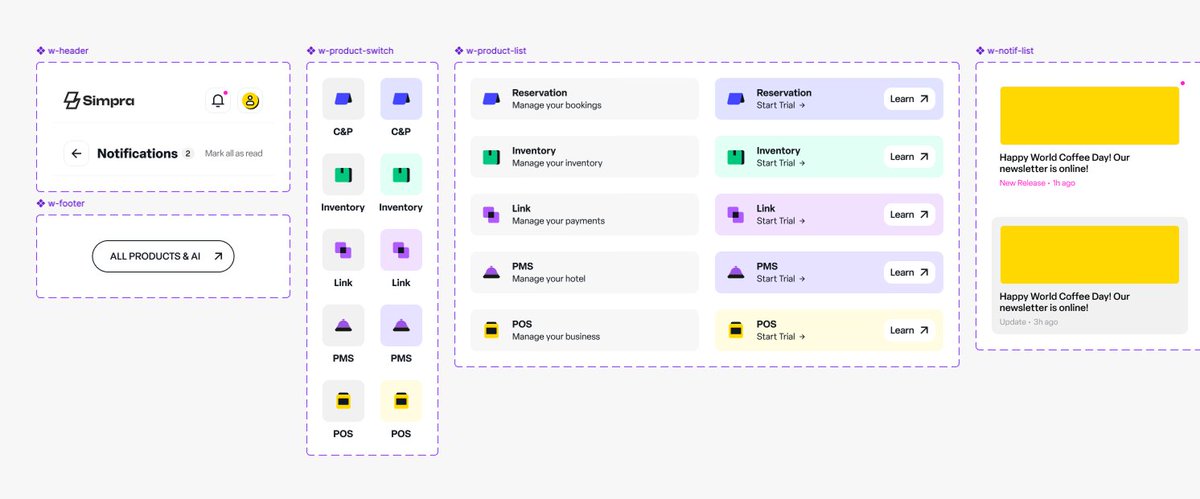The image size is (1200, 499).
Task: Click the back arrow beside Notifications
Action: point(76,153)
